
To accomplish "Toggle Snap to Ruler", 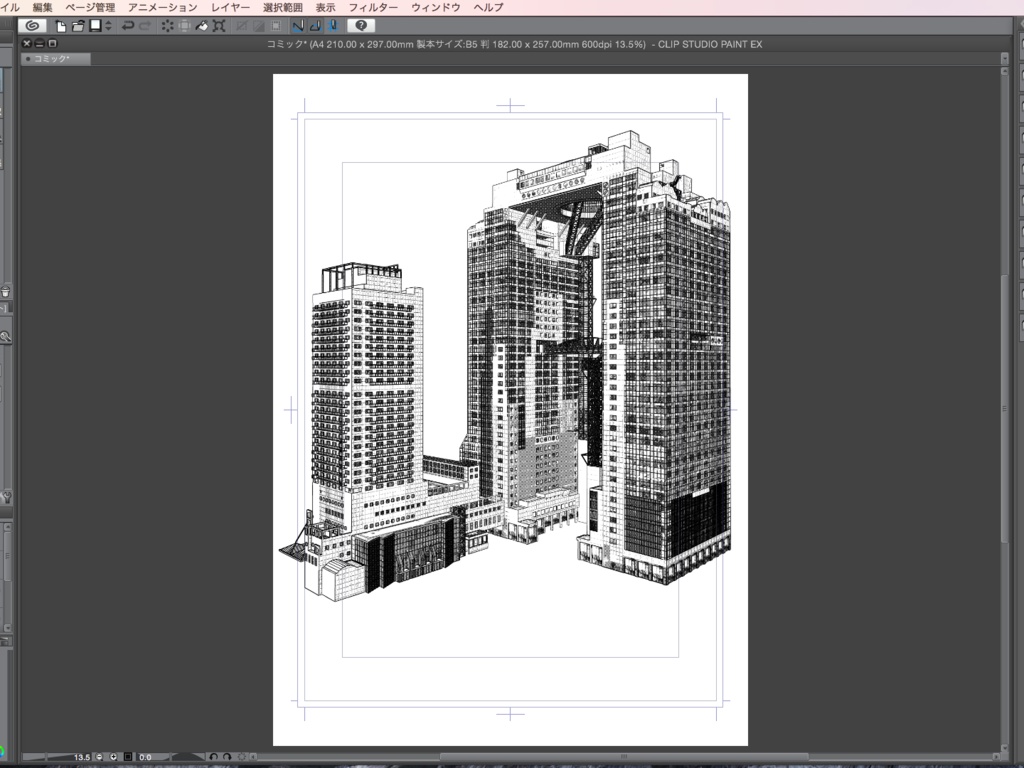I will (x=298, y=25).
